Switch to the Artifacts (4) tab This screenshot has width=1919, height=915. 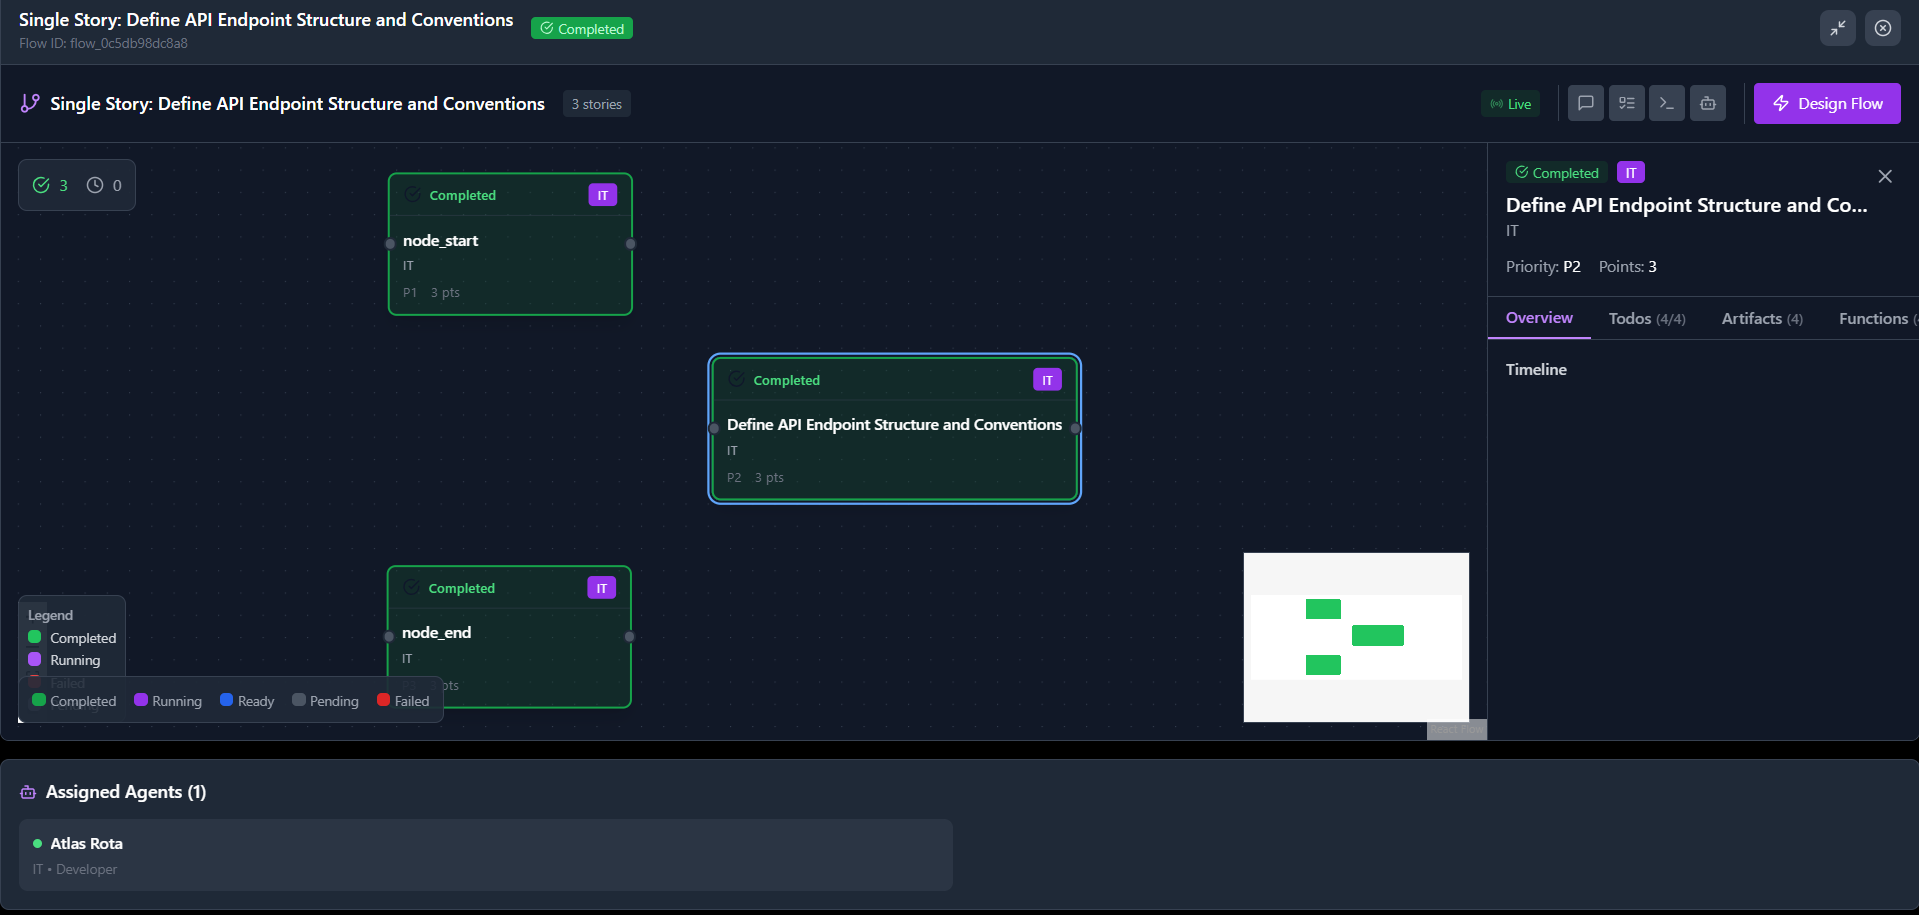(1762, 318)
